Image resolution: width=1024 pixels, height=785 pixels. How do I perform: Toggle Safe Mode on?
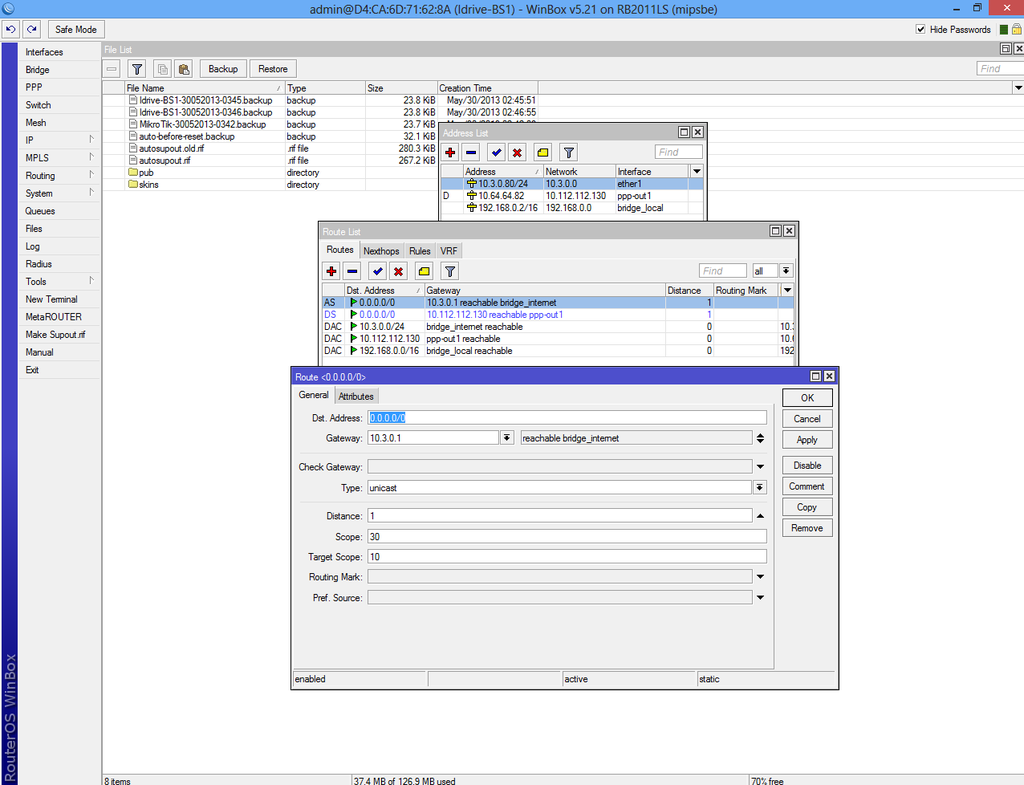(76, 30)
